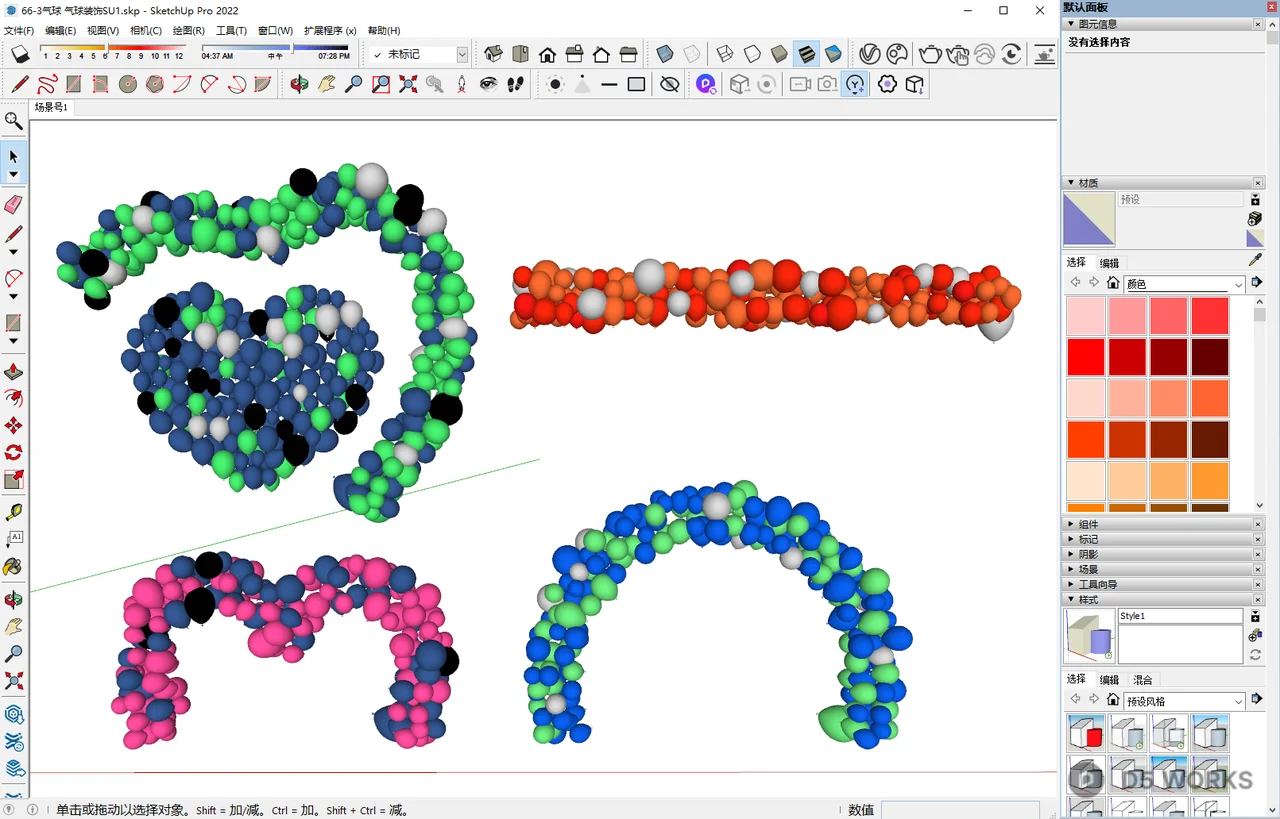
Task: Select the Rotate tool in left toolbar
Action: 14,453
